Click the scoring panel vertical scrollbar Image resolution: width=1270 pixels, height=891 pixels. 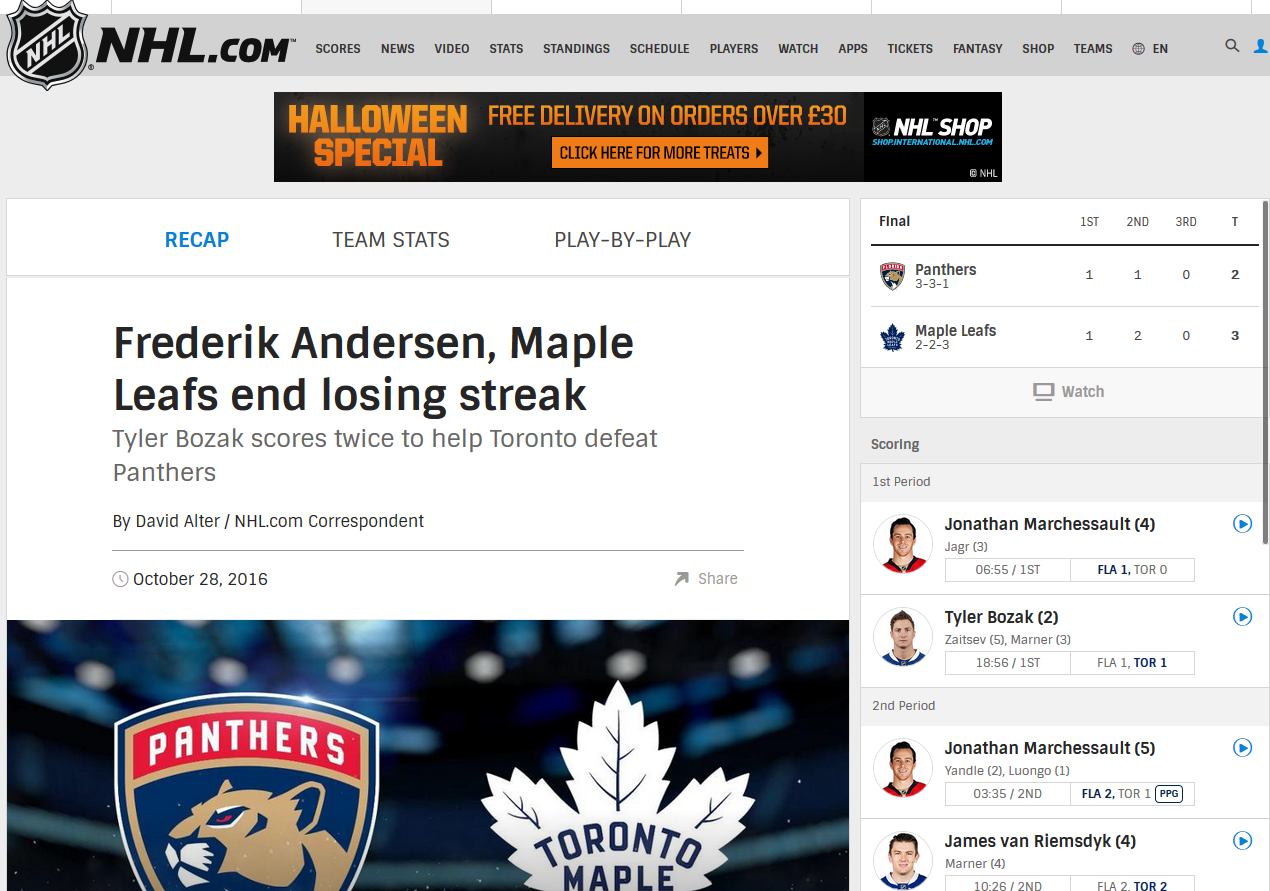(x=1264, y=372)
